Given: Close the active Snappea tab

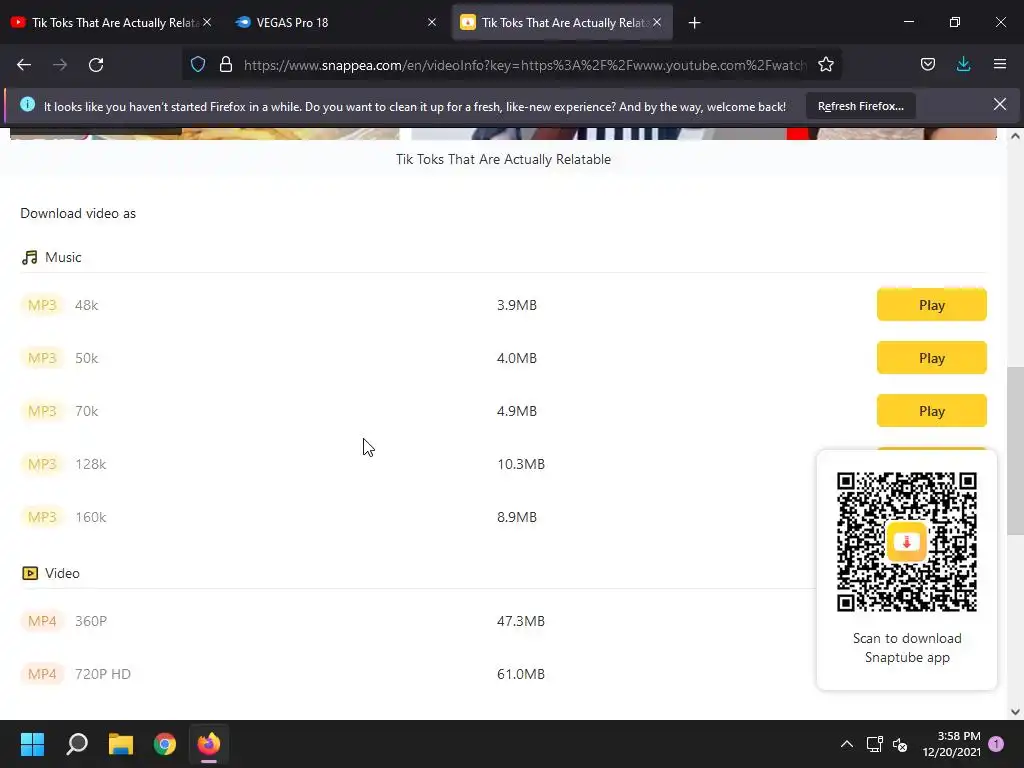Looking at the screenshot, I should 657,22.
